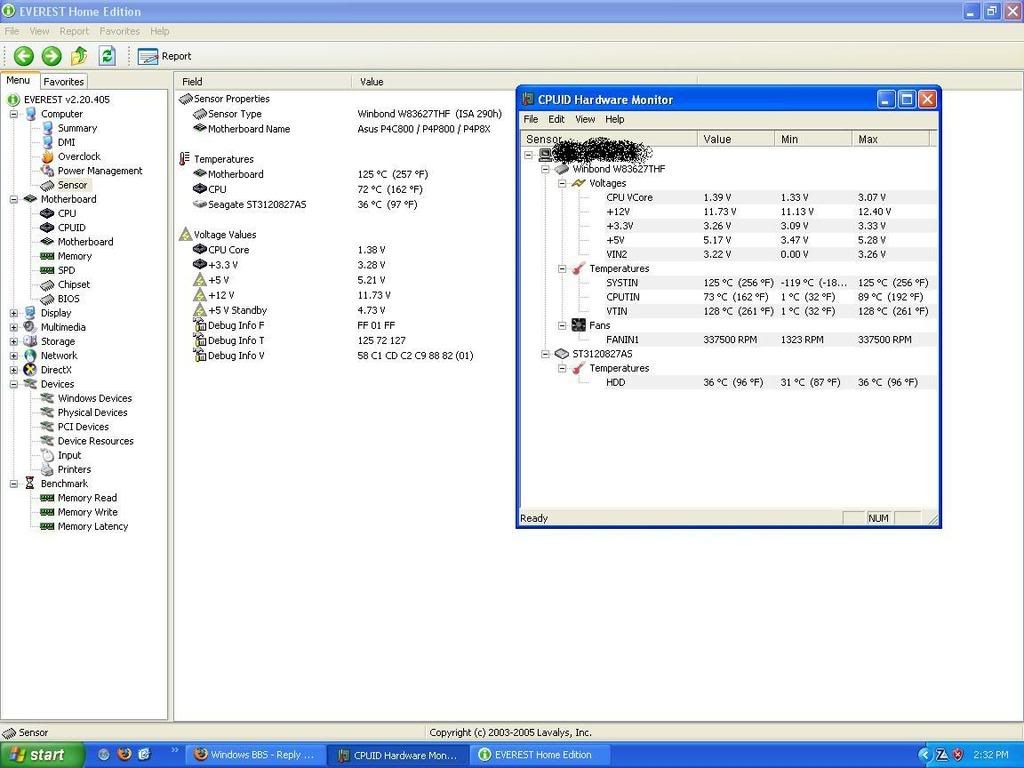Select the Input devices item
This screenshot has width=1024, height=768.
click(x=69, y=455)
